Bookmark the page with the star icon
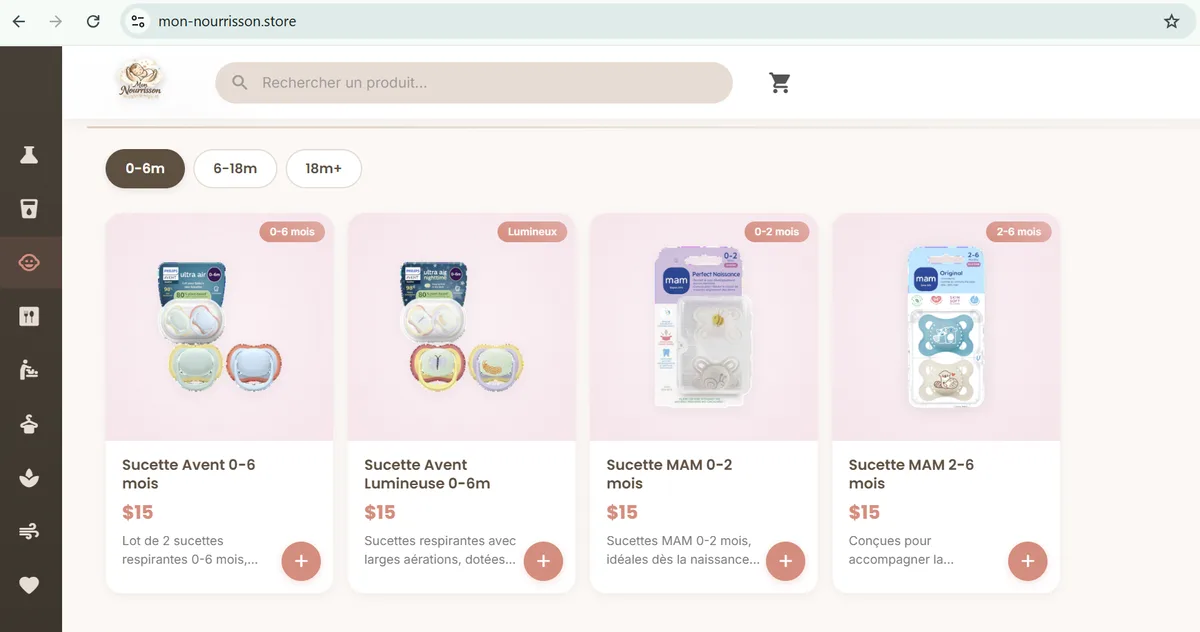 point(1171,20)
